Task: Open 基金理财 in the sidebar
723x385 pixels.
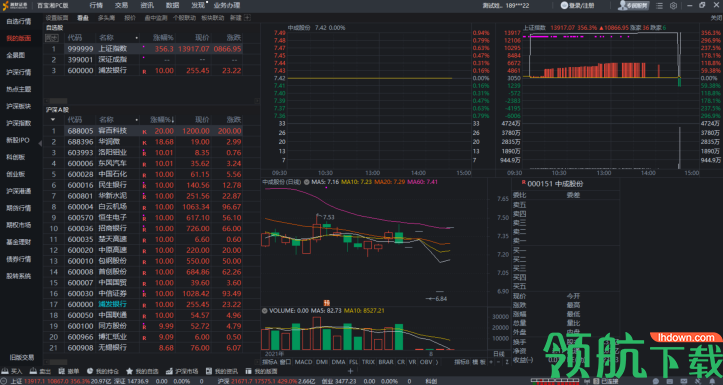Action: coord(18,242)
